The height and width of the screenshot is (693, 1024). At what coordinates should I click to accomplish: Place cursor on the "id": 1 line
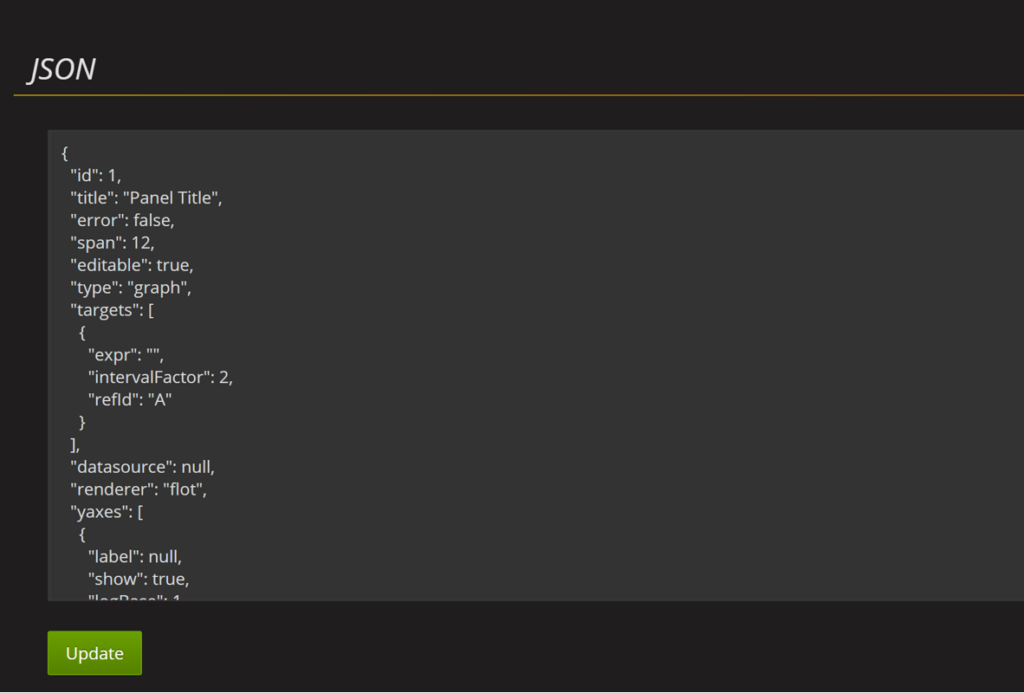pyautogui.click(x=95, y=175)
